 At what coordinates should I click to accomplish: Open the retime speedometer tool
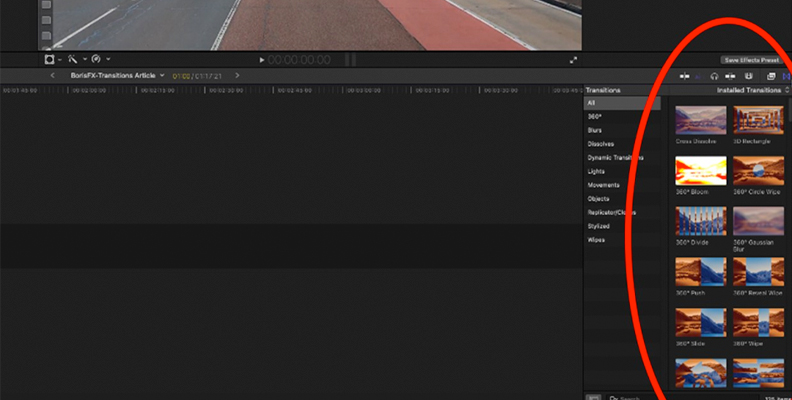pos(96,59)
